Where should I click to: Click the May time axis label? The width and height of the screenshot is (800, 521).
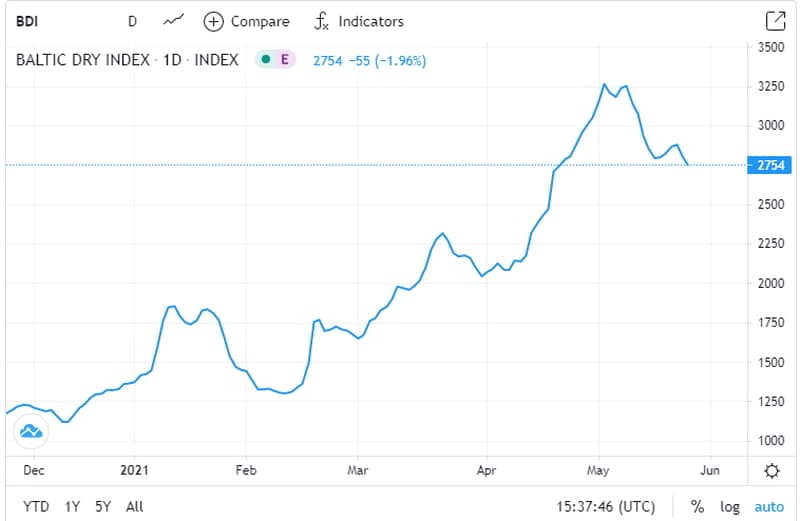(x=598, y=470)
